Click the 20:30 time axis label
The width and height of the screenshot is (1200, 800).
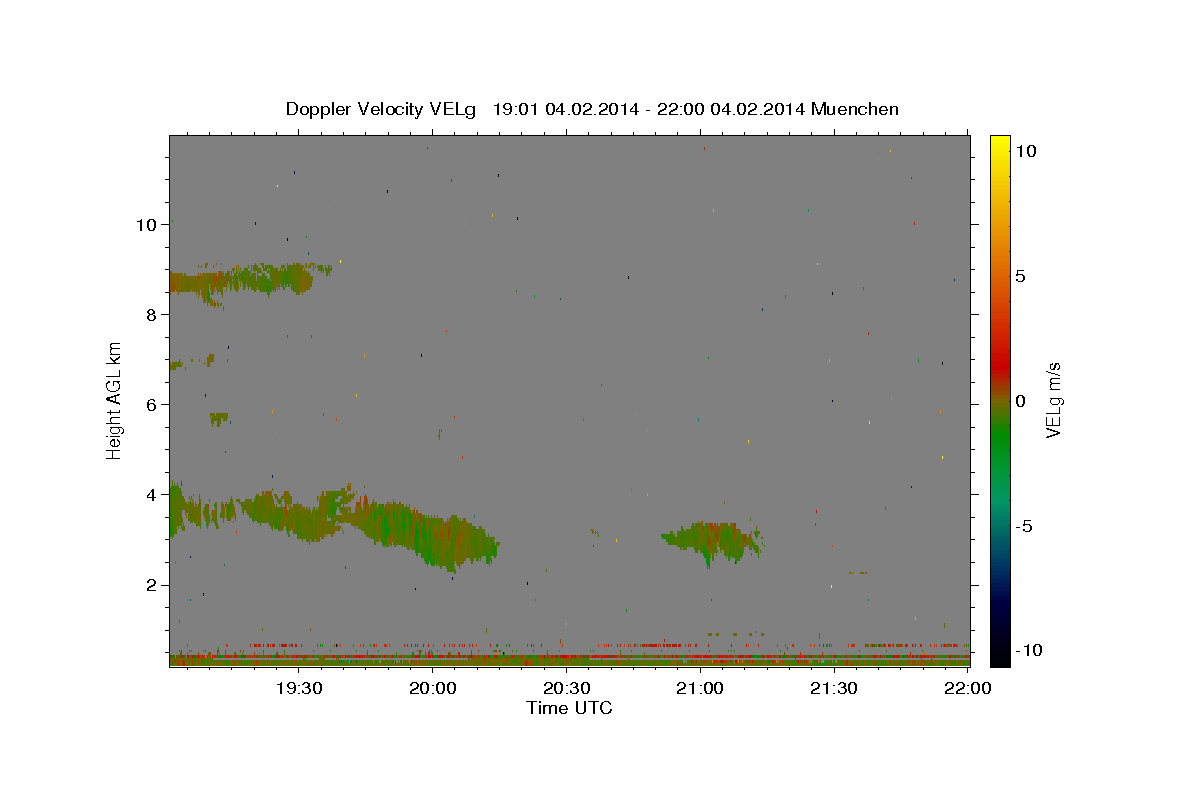click(x=566, y=688)
